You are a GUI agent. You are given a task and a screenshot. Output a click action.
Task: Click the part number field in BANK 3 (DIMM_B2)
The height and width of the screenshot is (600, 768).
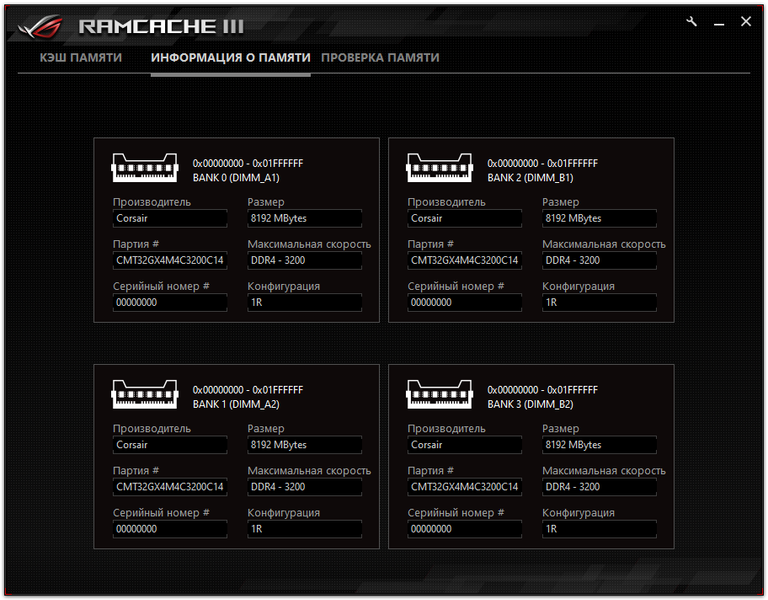click(465, 487)
